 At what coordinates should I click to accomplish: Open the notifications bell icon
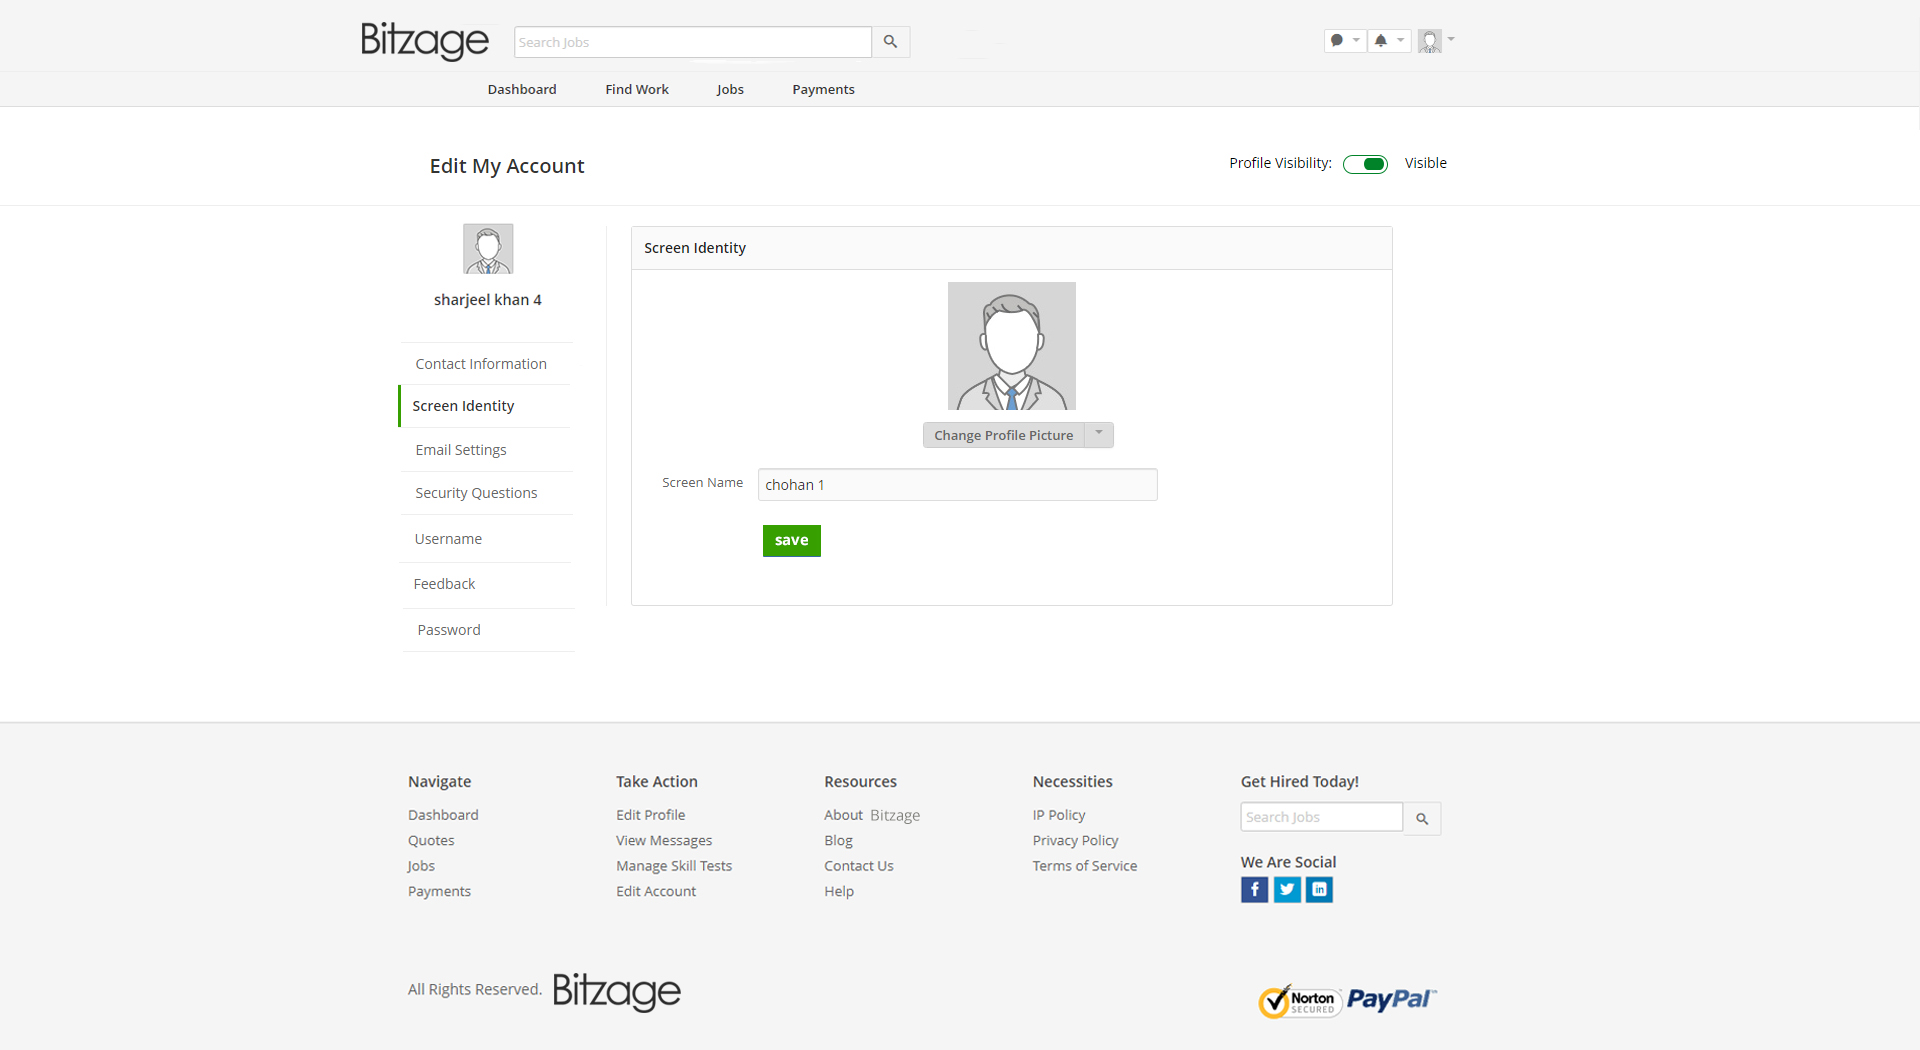click(x=1381, y=41)
